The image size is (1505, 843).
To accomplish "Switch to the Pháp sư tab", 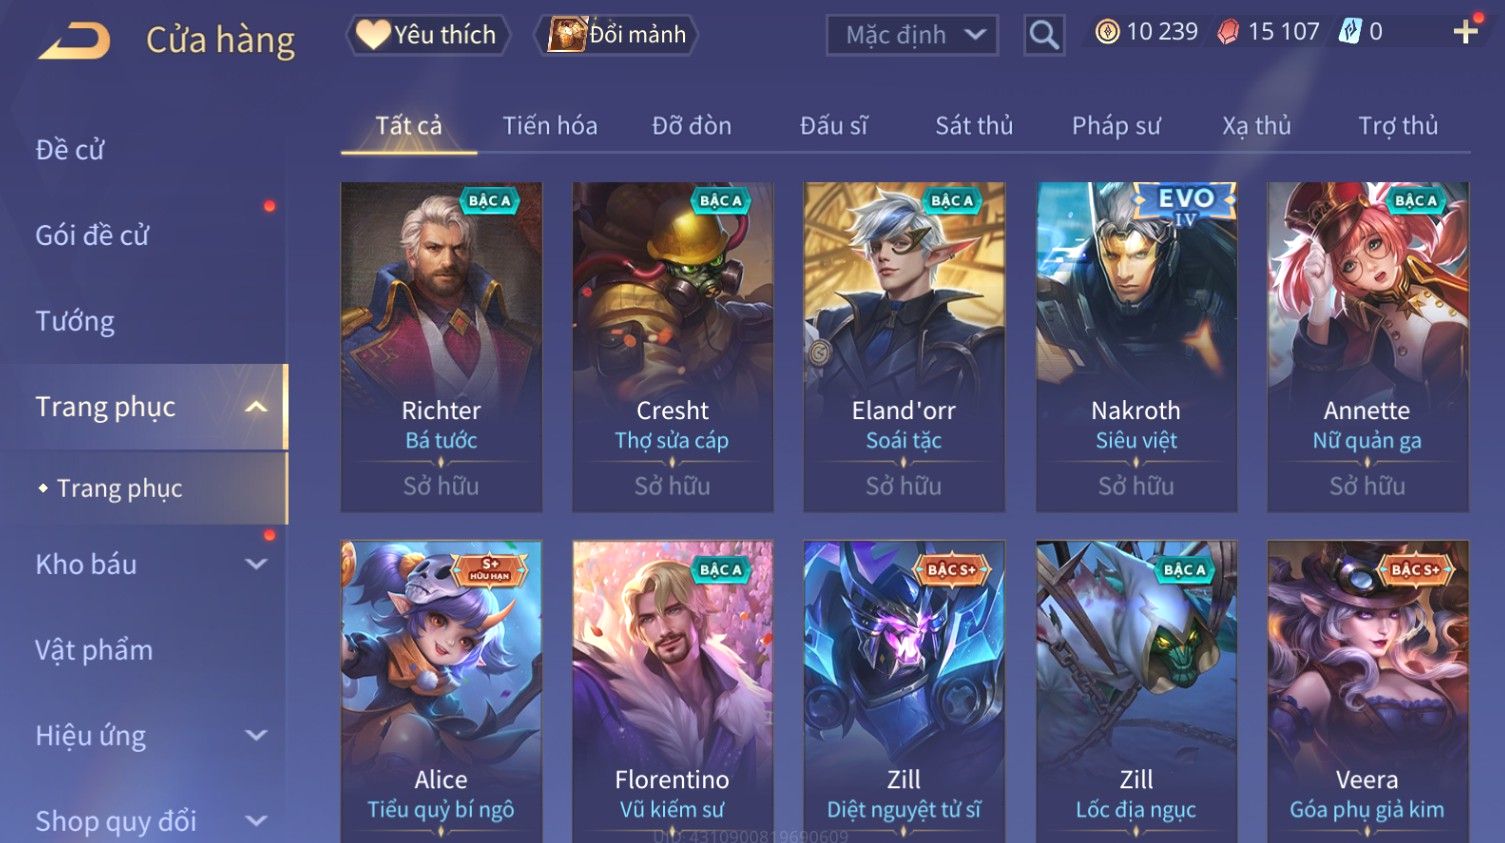I will pyautogui.click(x=1116, y=126).
